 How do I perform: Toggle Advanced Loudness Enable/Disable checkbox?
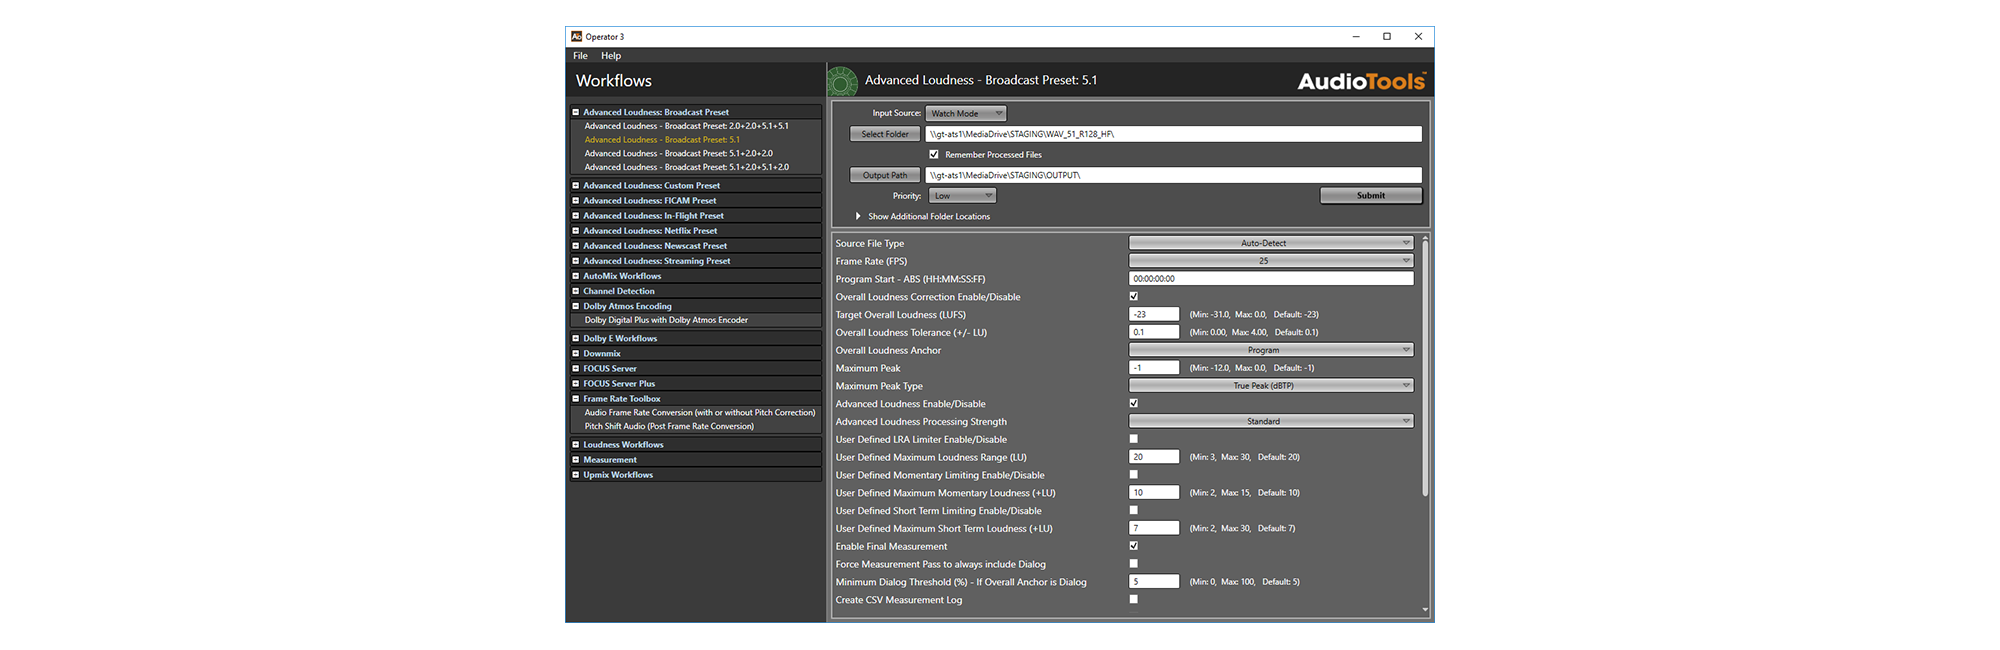[x=1134, y=403]
